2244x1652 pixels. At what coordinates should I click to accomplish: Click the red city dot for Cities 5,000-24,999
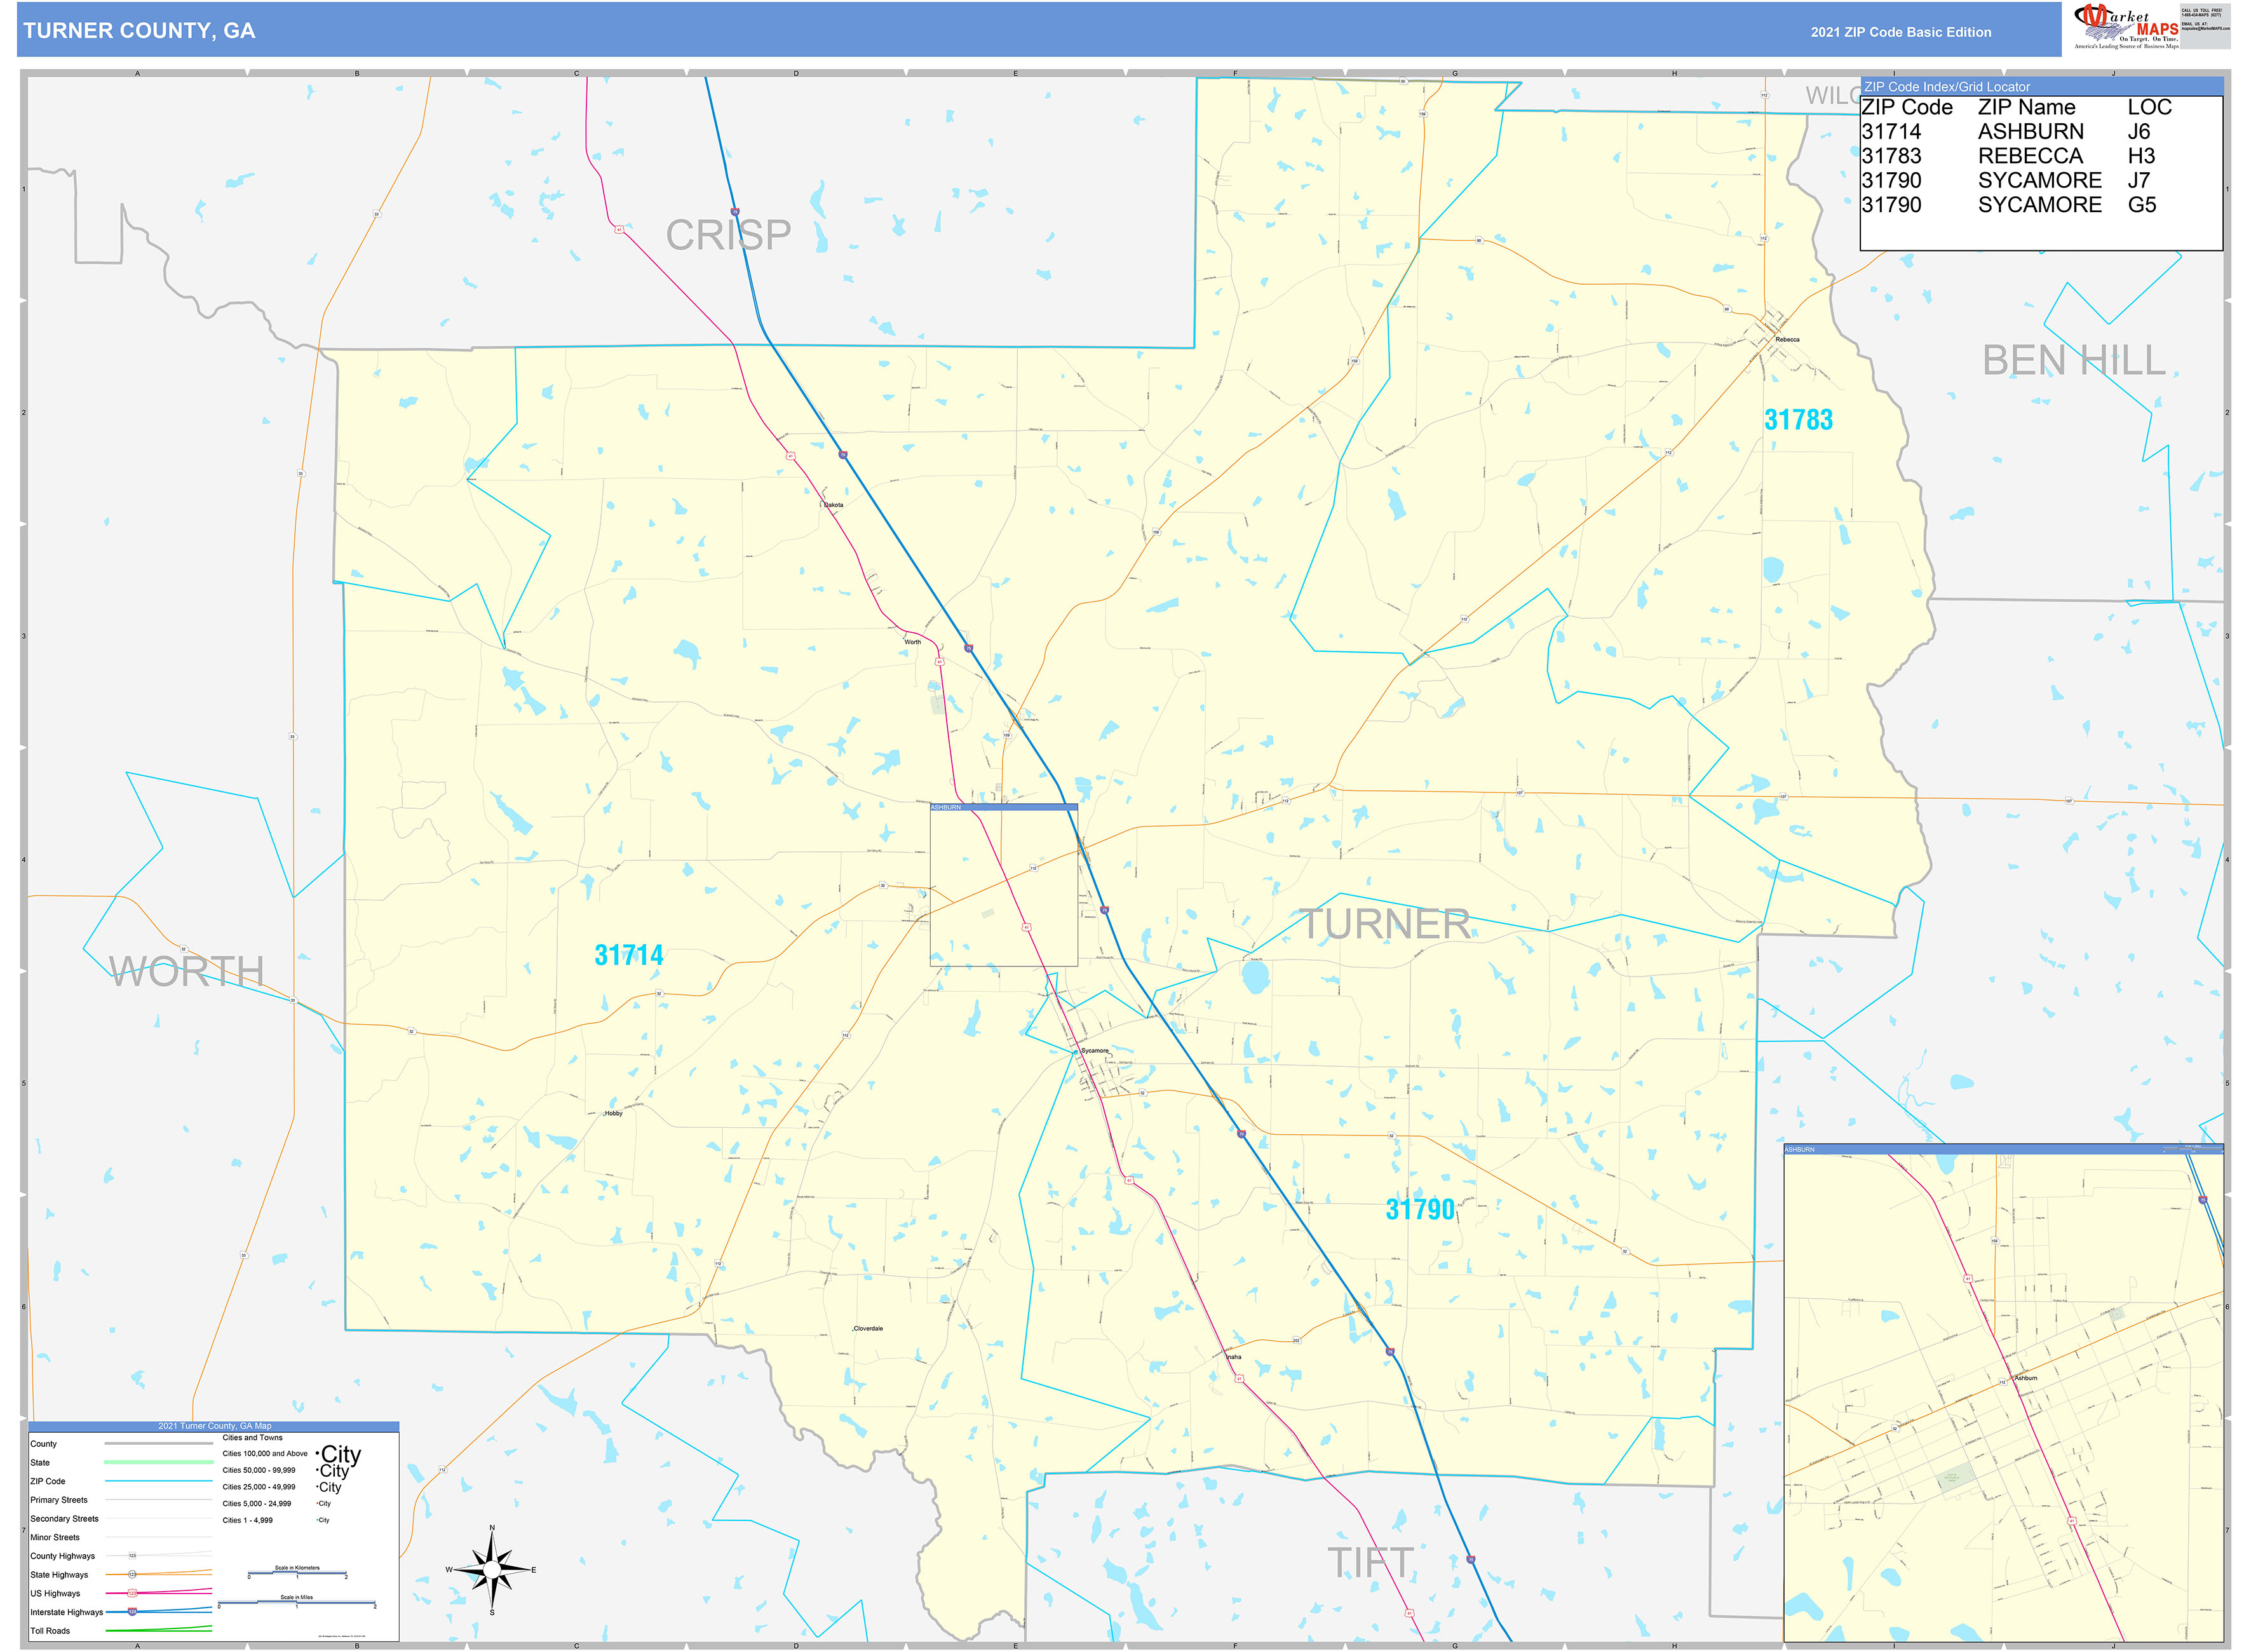[317, 1503]
